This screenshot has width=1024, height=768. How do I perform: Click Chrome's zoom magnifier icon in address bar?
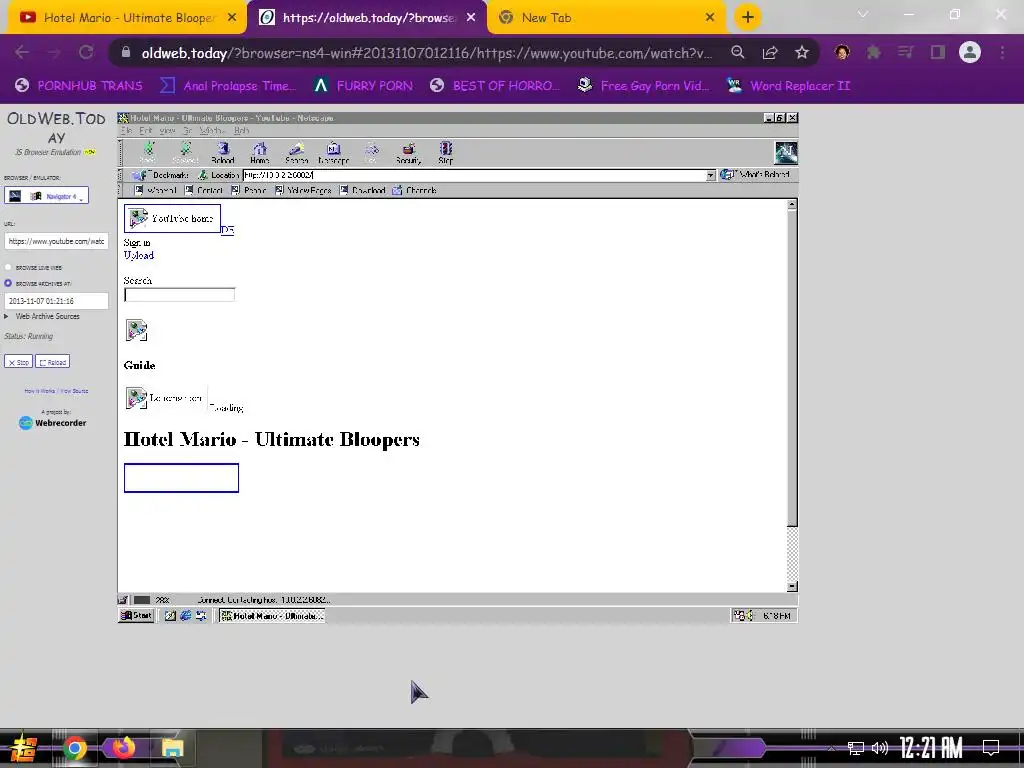(738, 52)
